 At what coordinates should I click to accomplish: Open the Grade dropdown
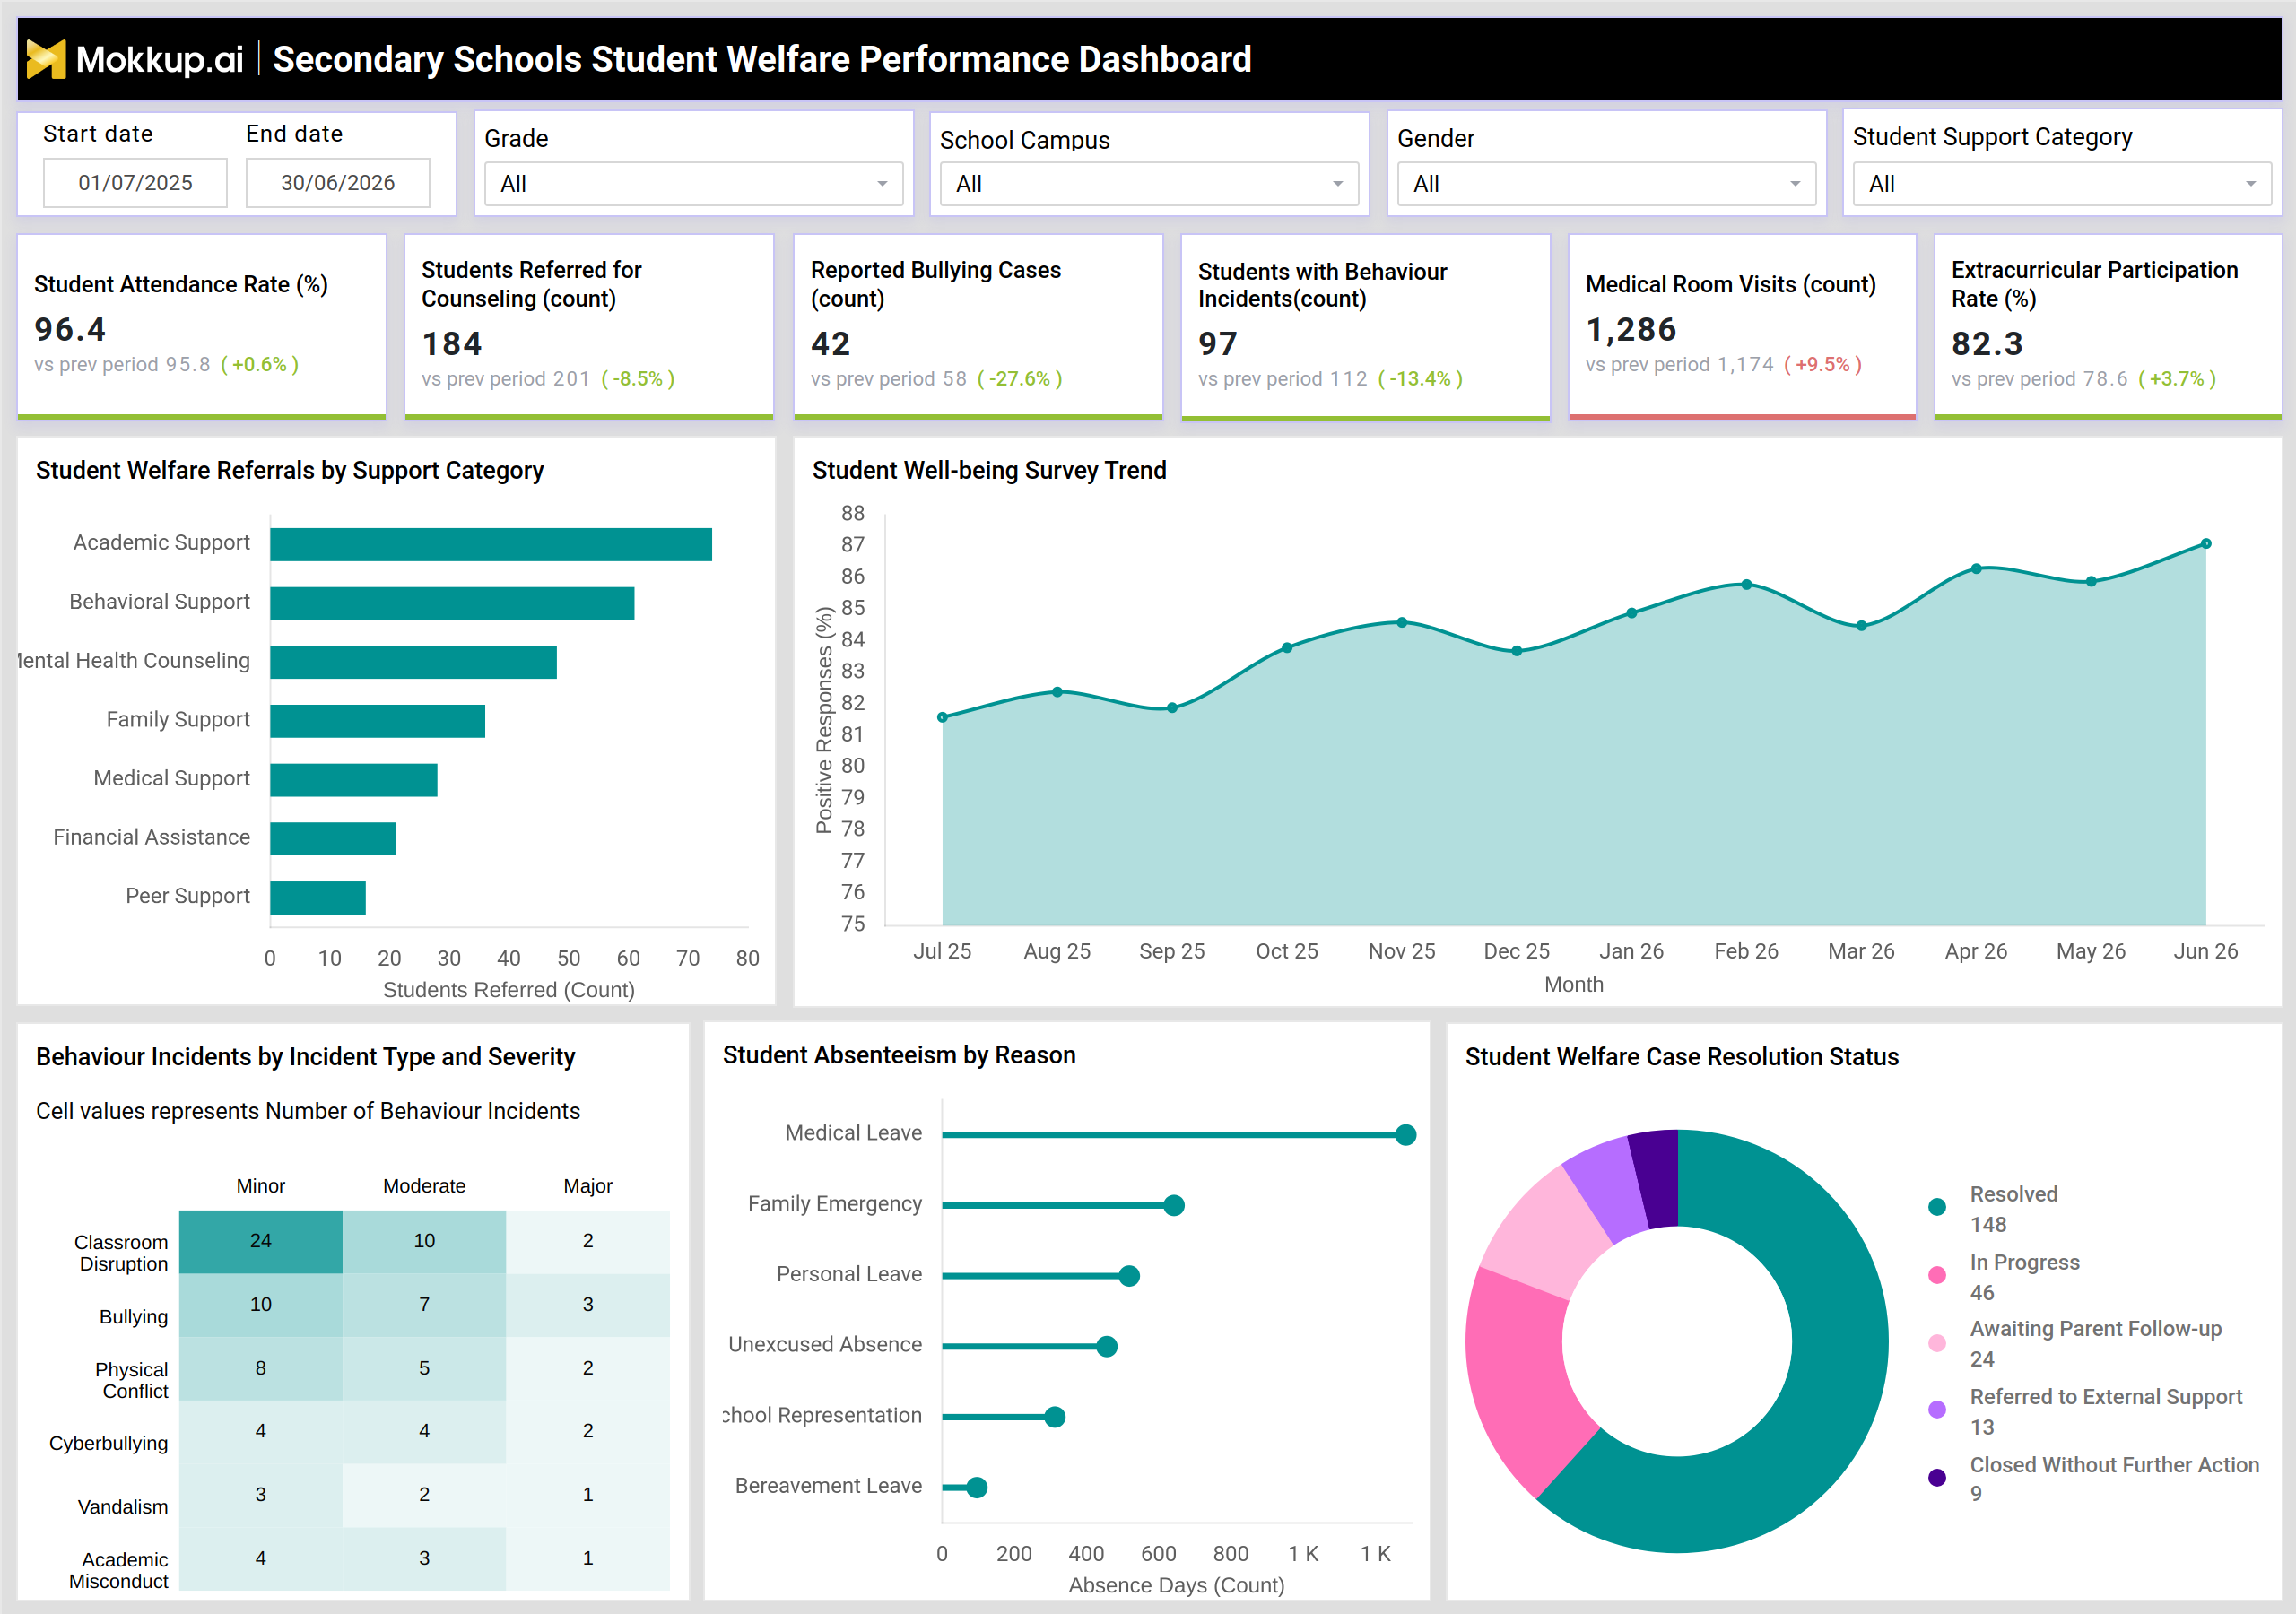[693, 184]
